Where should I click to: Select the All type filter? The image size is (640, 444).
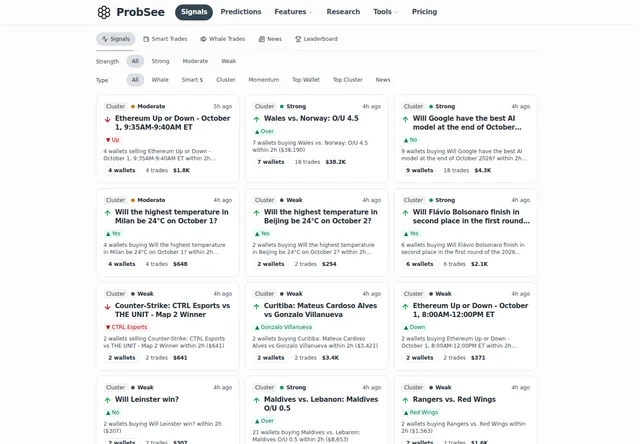(135, 80)
